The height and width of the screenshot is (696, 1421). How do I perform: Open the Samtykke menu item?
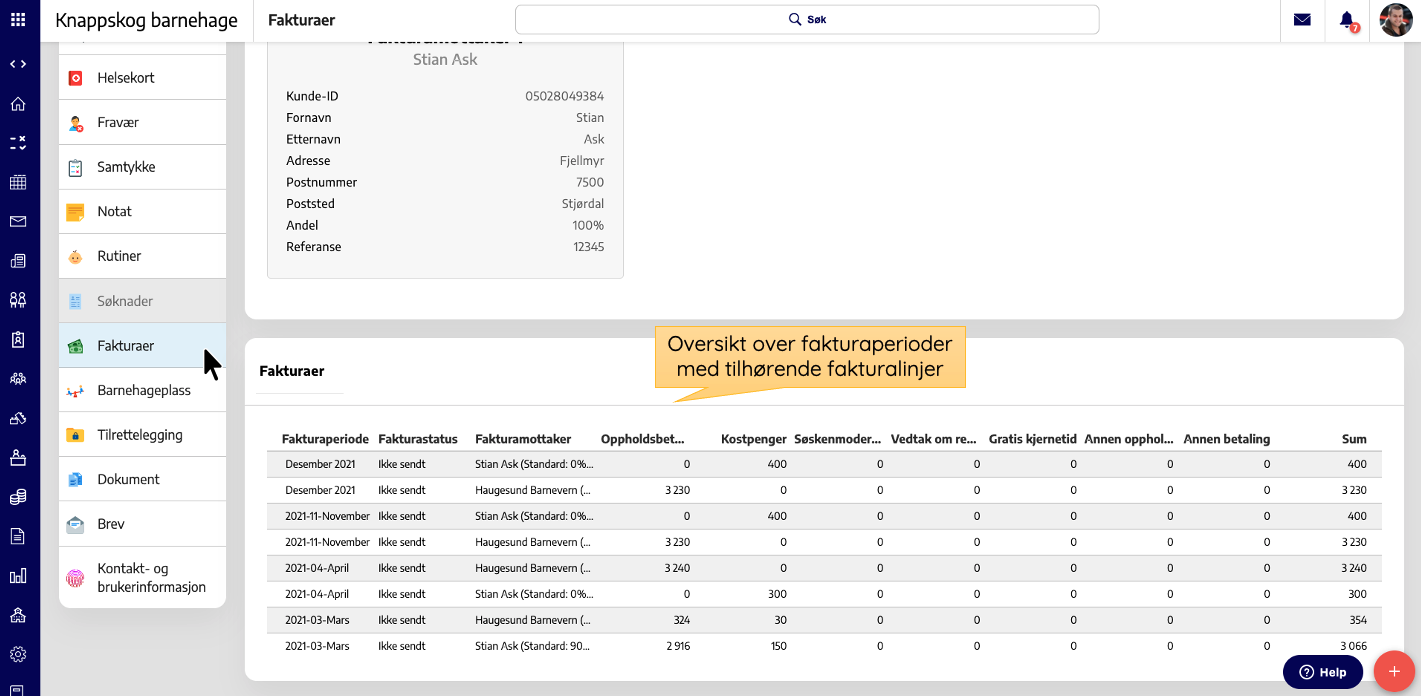click(142, 167)
